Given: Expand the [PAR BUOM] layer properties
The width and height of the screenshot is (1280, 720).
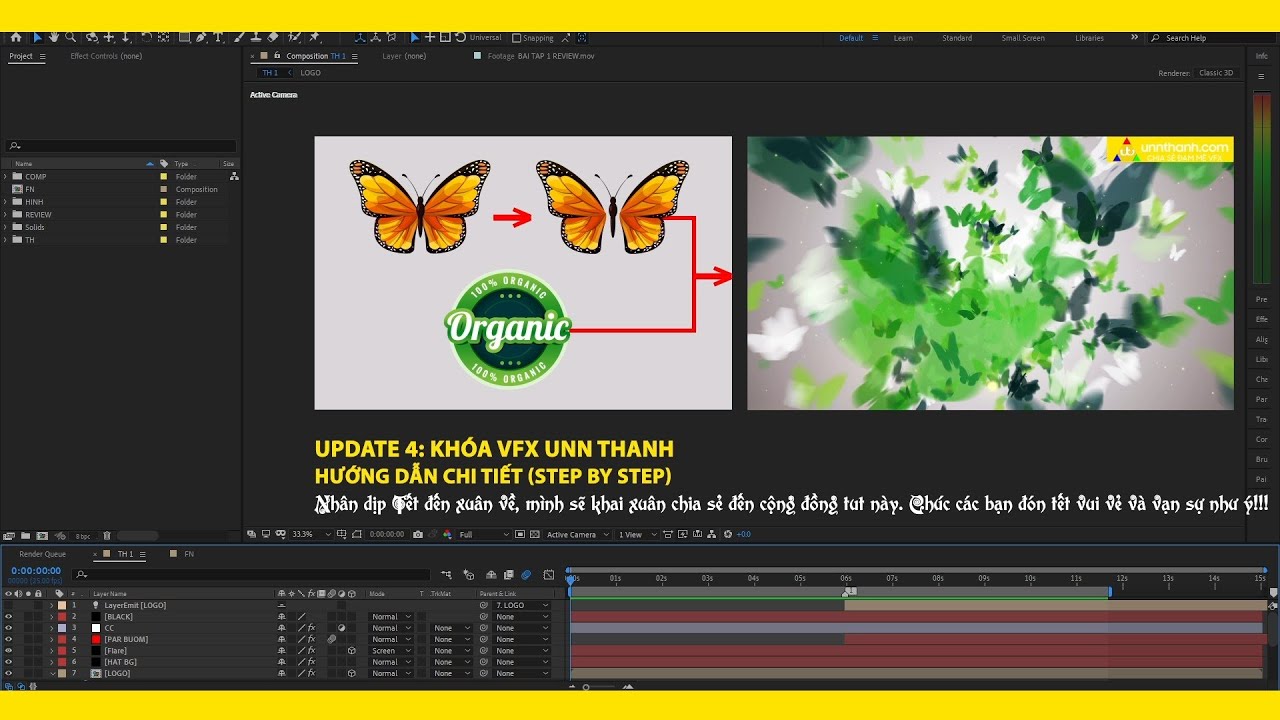Looking at the screenshot, I should click(52, 639).
